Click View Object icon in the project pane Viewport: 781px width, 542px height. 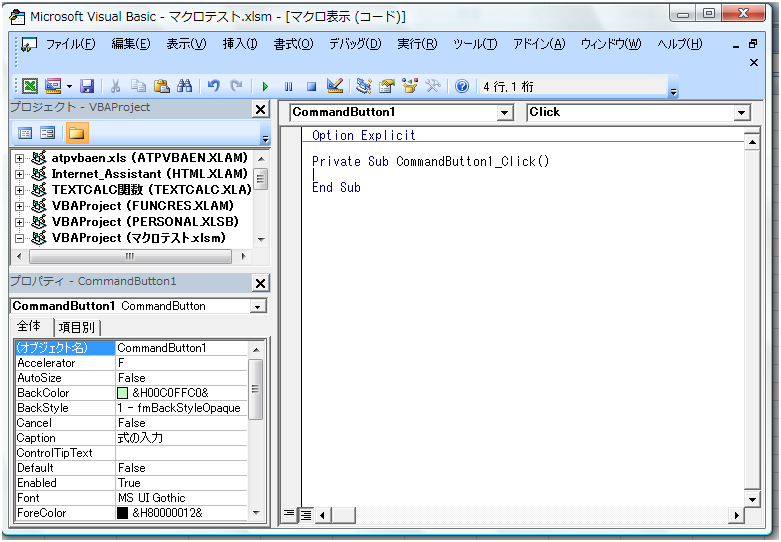pyautogui.click(x=48, y=133)
